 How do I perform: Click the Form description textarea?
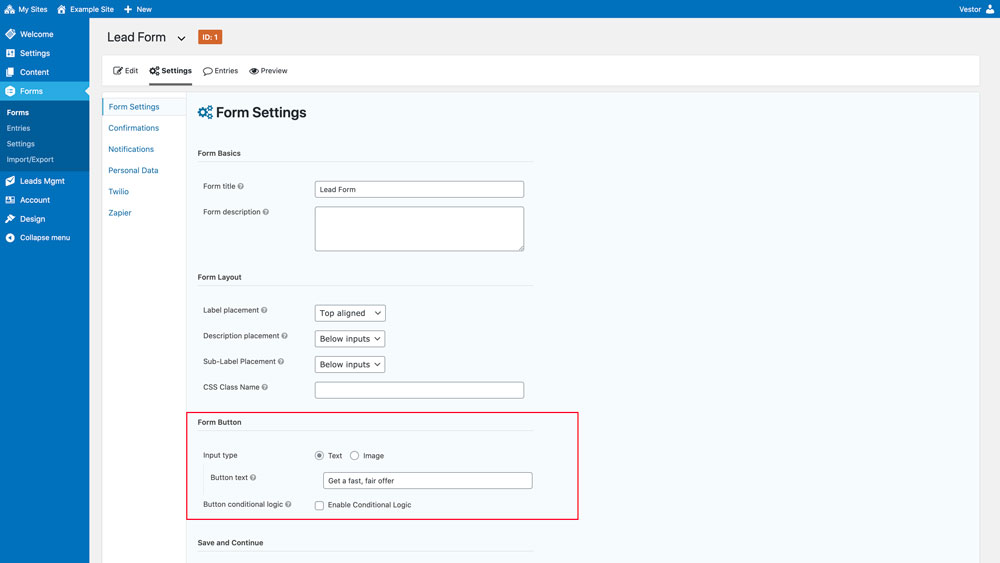click(419, 228)
